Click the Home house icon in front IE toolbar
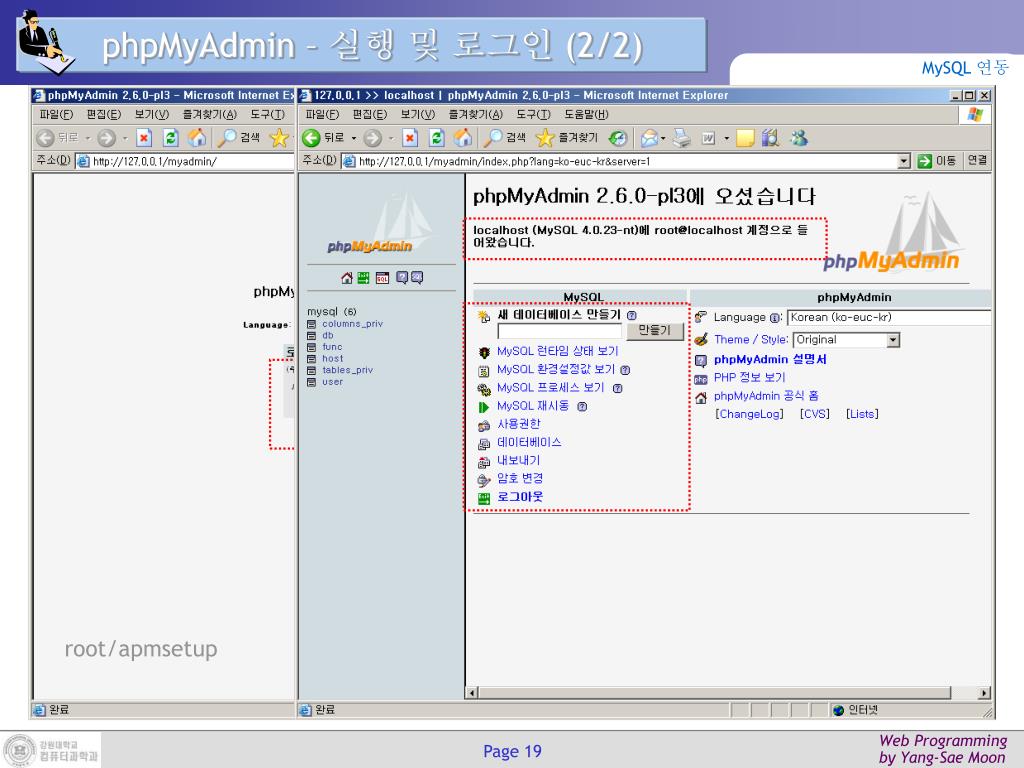This screenshot has height=768, width=1024. pyautogui.click(x=462, y=138)
